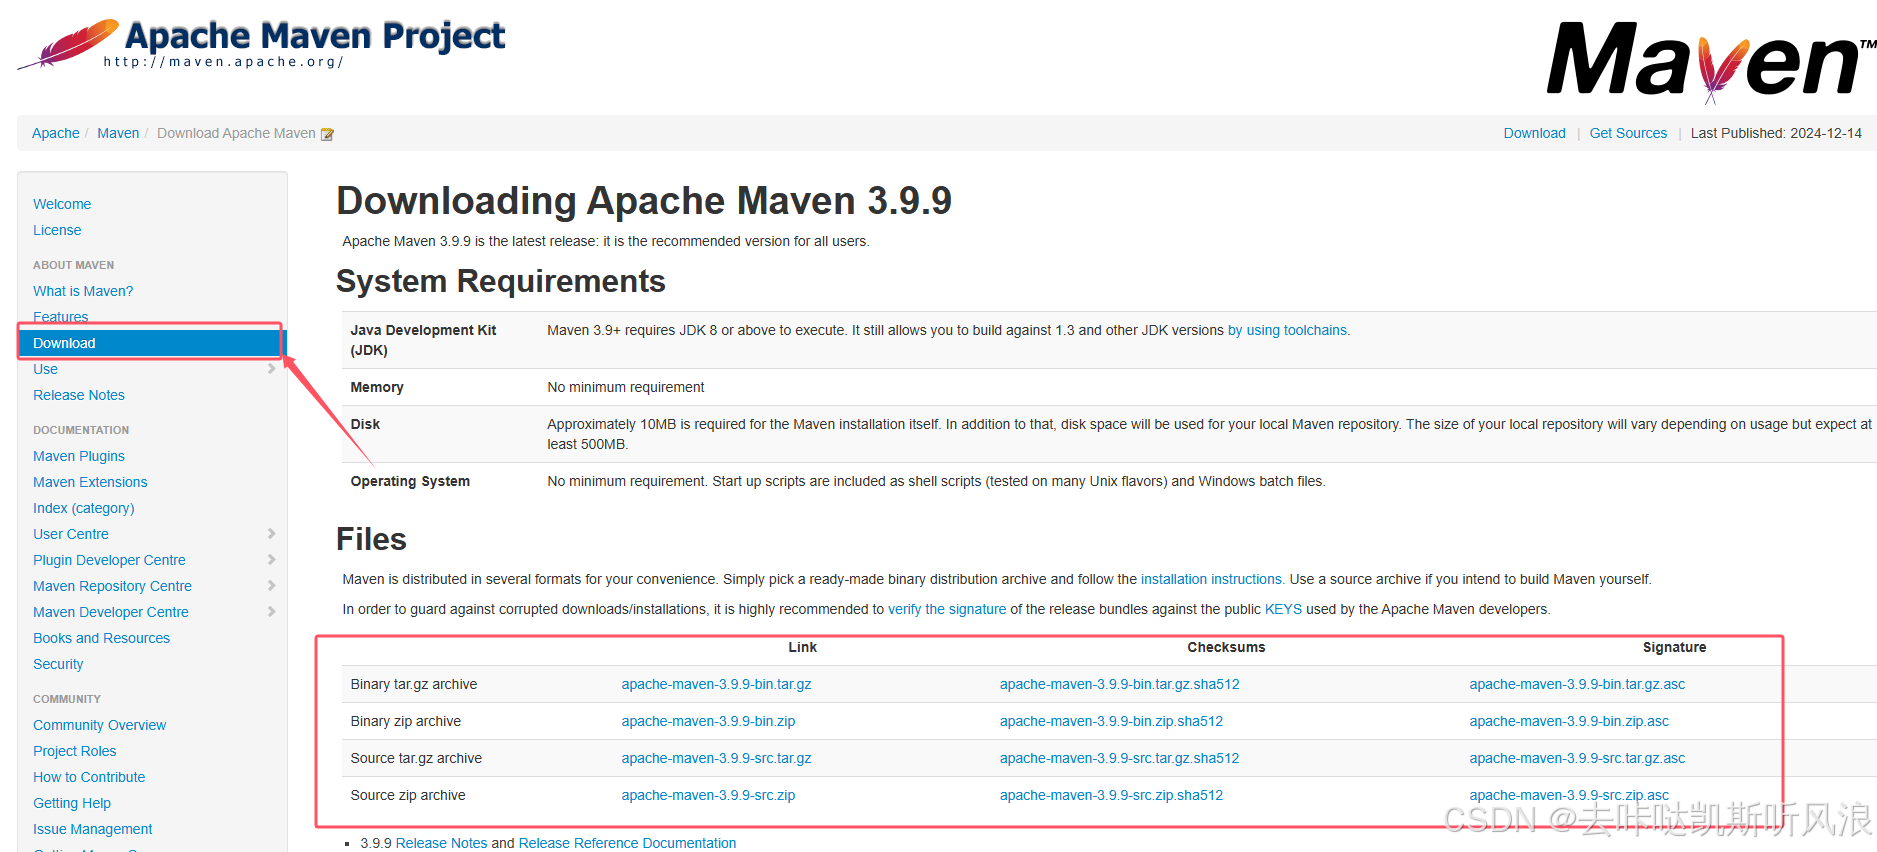
Task: Download apache-maven-3.9.9-bin.tar.gz
Action: point(716,684)
